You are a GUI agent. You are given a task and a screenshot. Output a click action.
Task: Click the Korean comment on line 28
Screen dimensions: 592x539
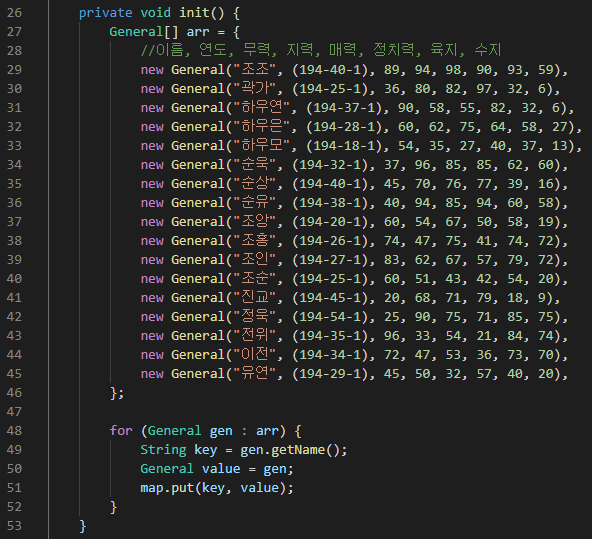(x=321, y=50)
